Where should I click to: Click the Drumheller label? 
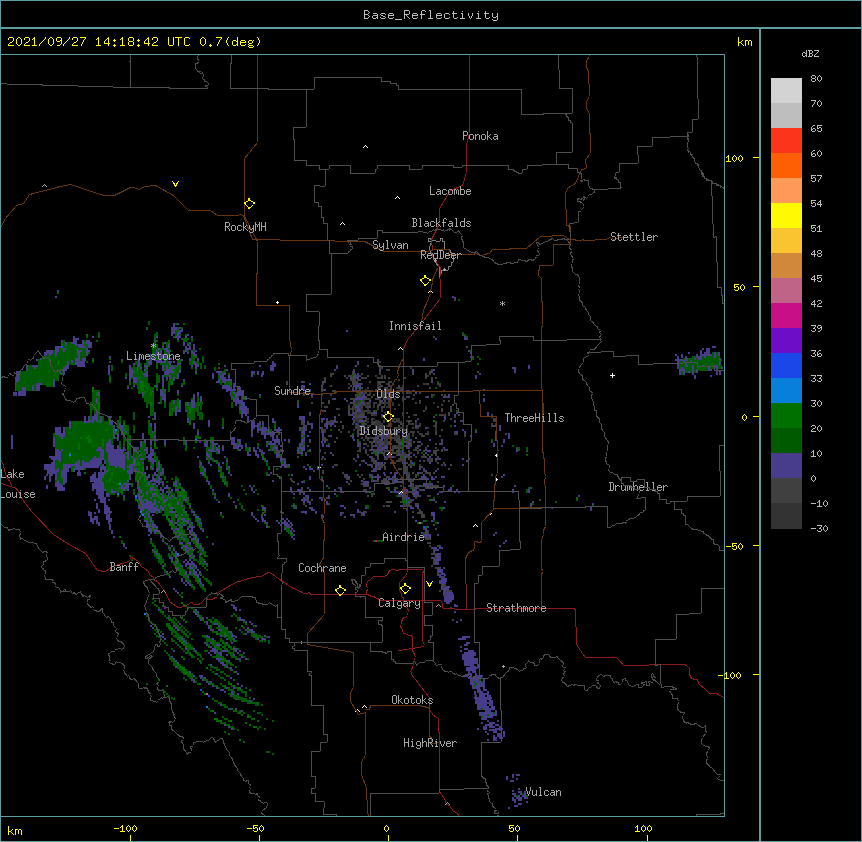(638, 487)
